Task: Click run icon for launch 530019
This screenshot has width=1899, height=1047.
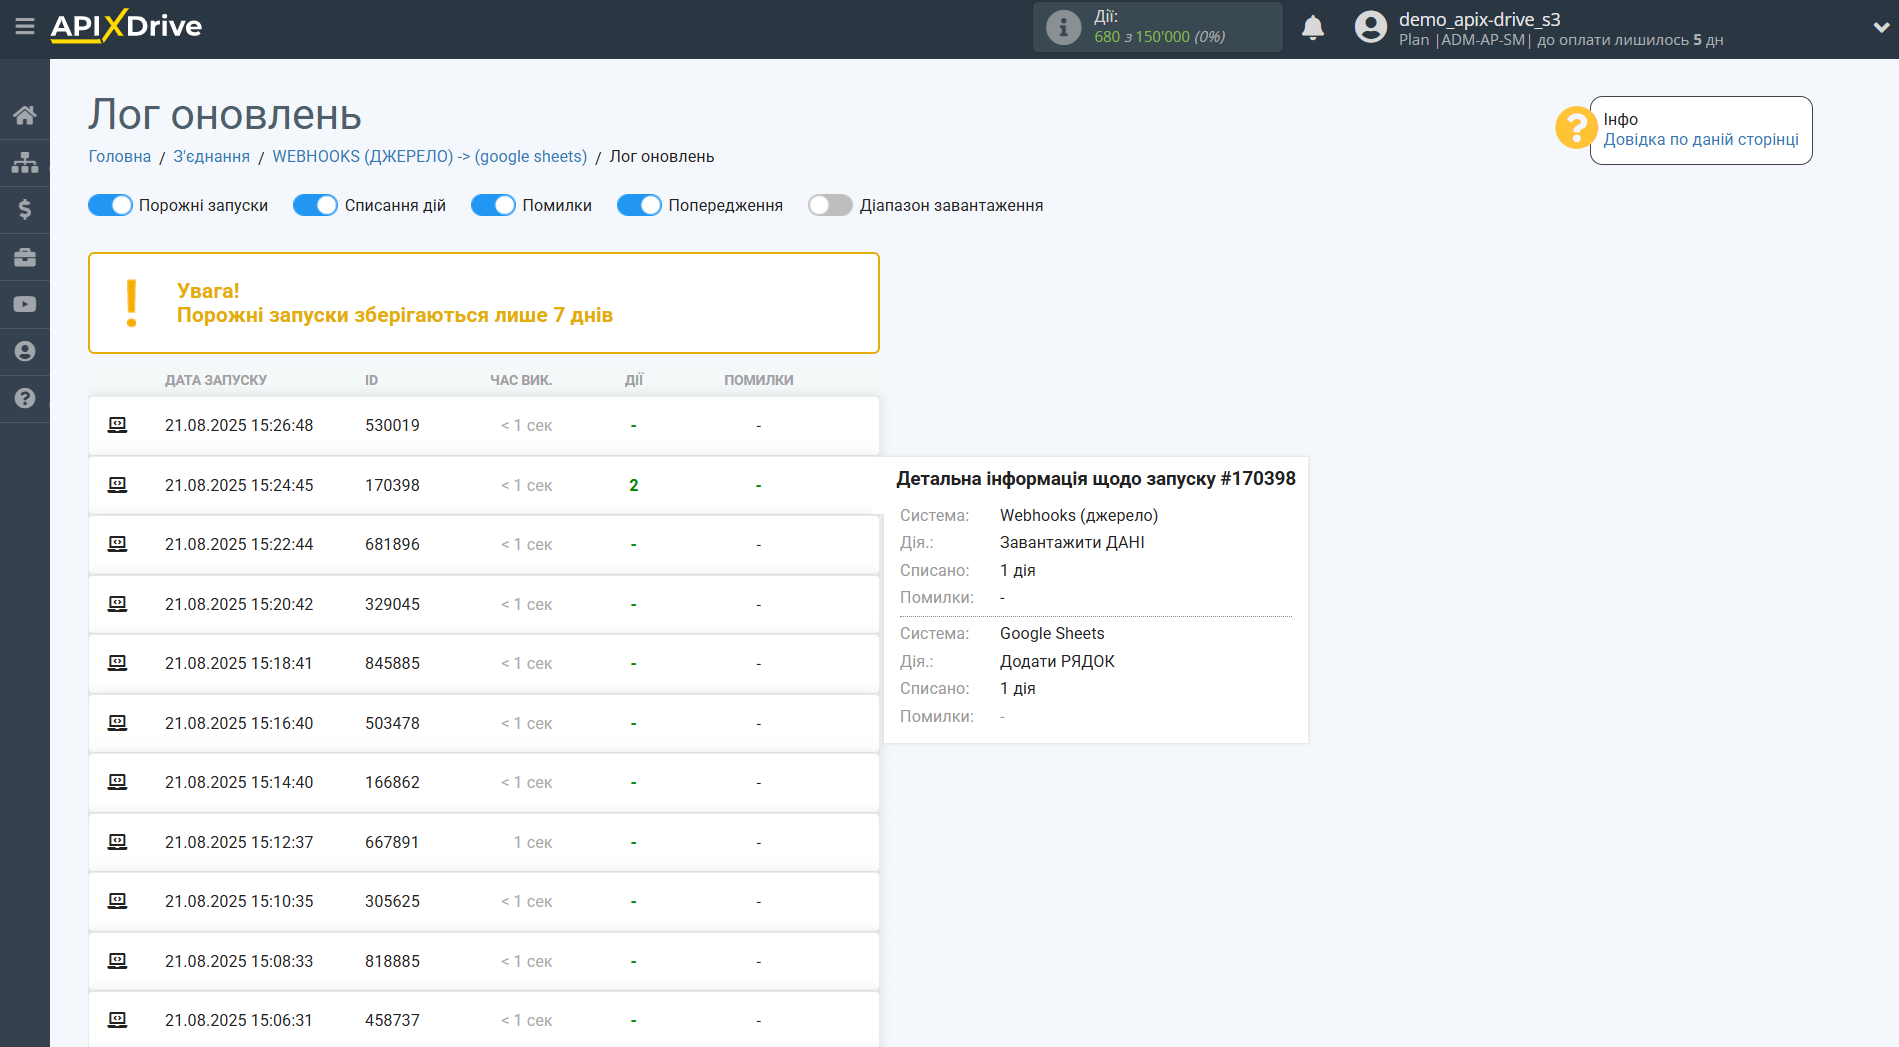Action: pyautogui.click(x=117, y=425)
